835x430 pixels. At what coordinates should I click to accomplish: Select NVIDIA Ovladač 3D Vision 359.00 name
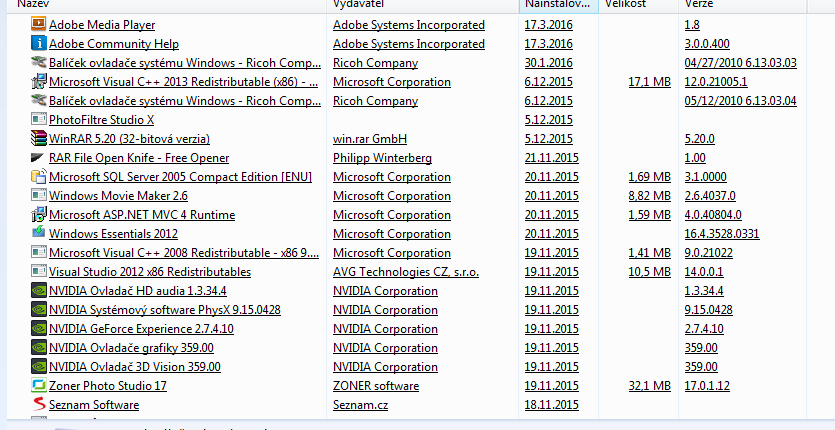click(x=135, y=367)
